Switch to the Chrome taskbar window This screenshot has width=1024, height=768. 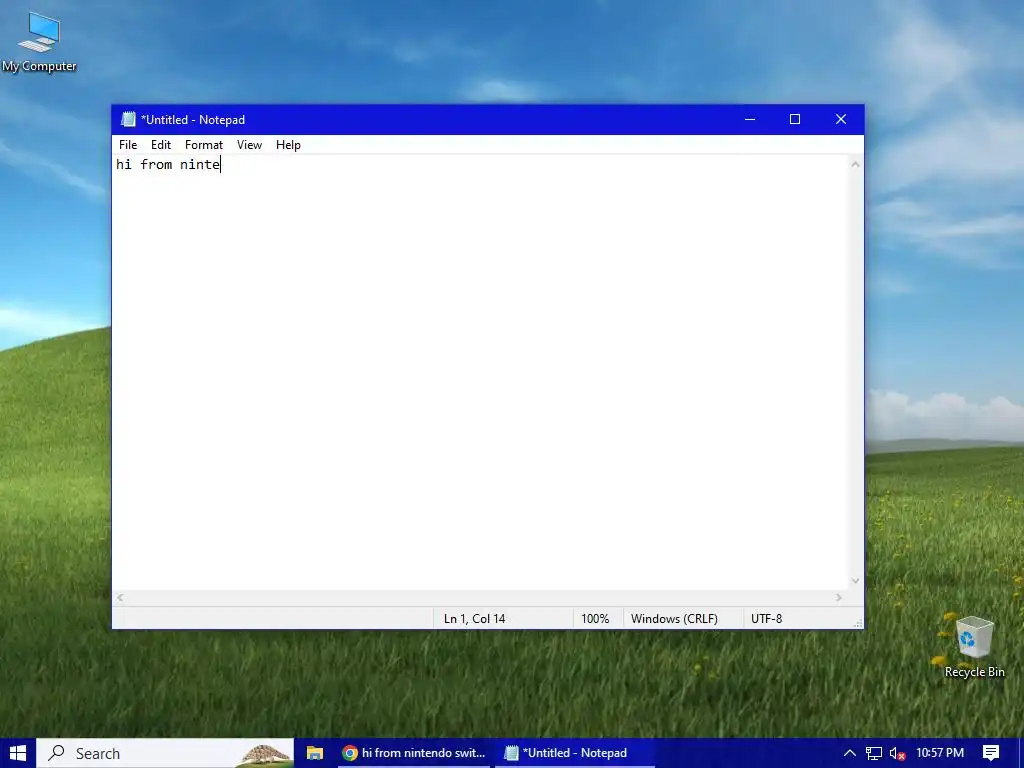coord(414,753)
